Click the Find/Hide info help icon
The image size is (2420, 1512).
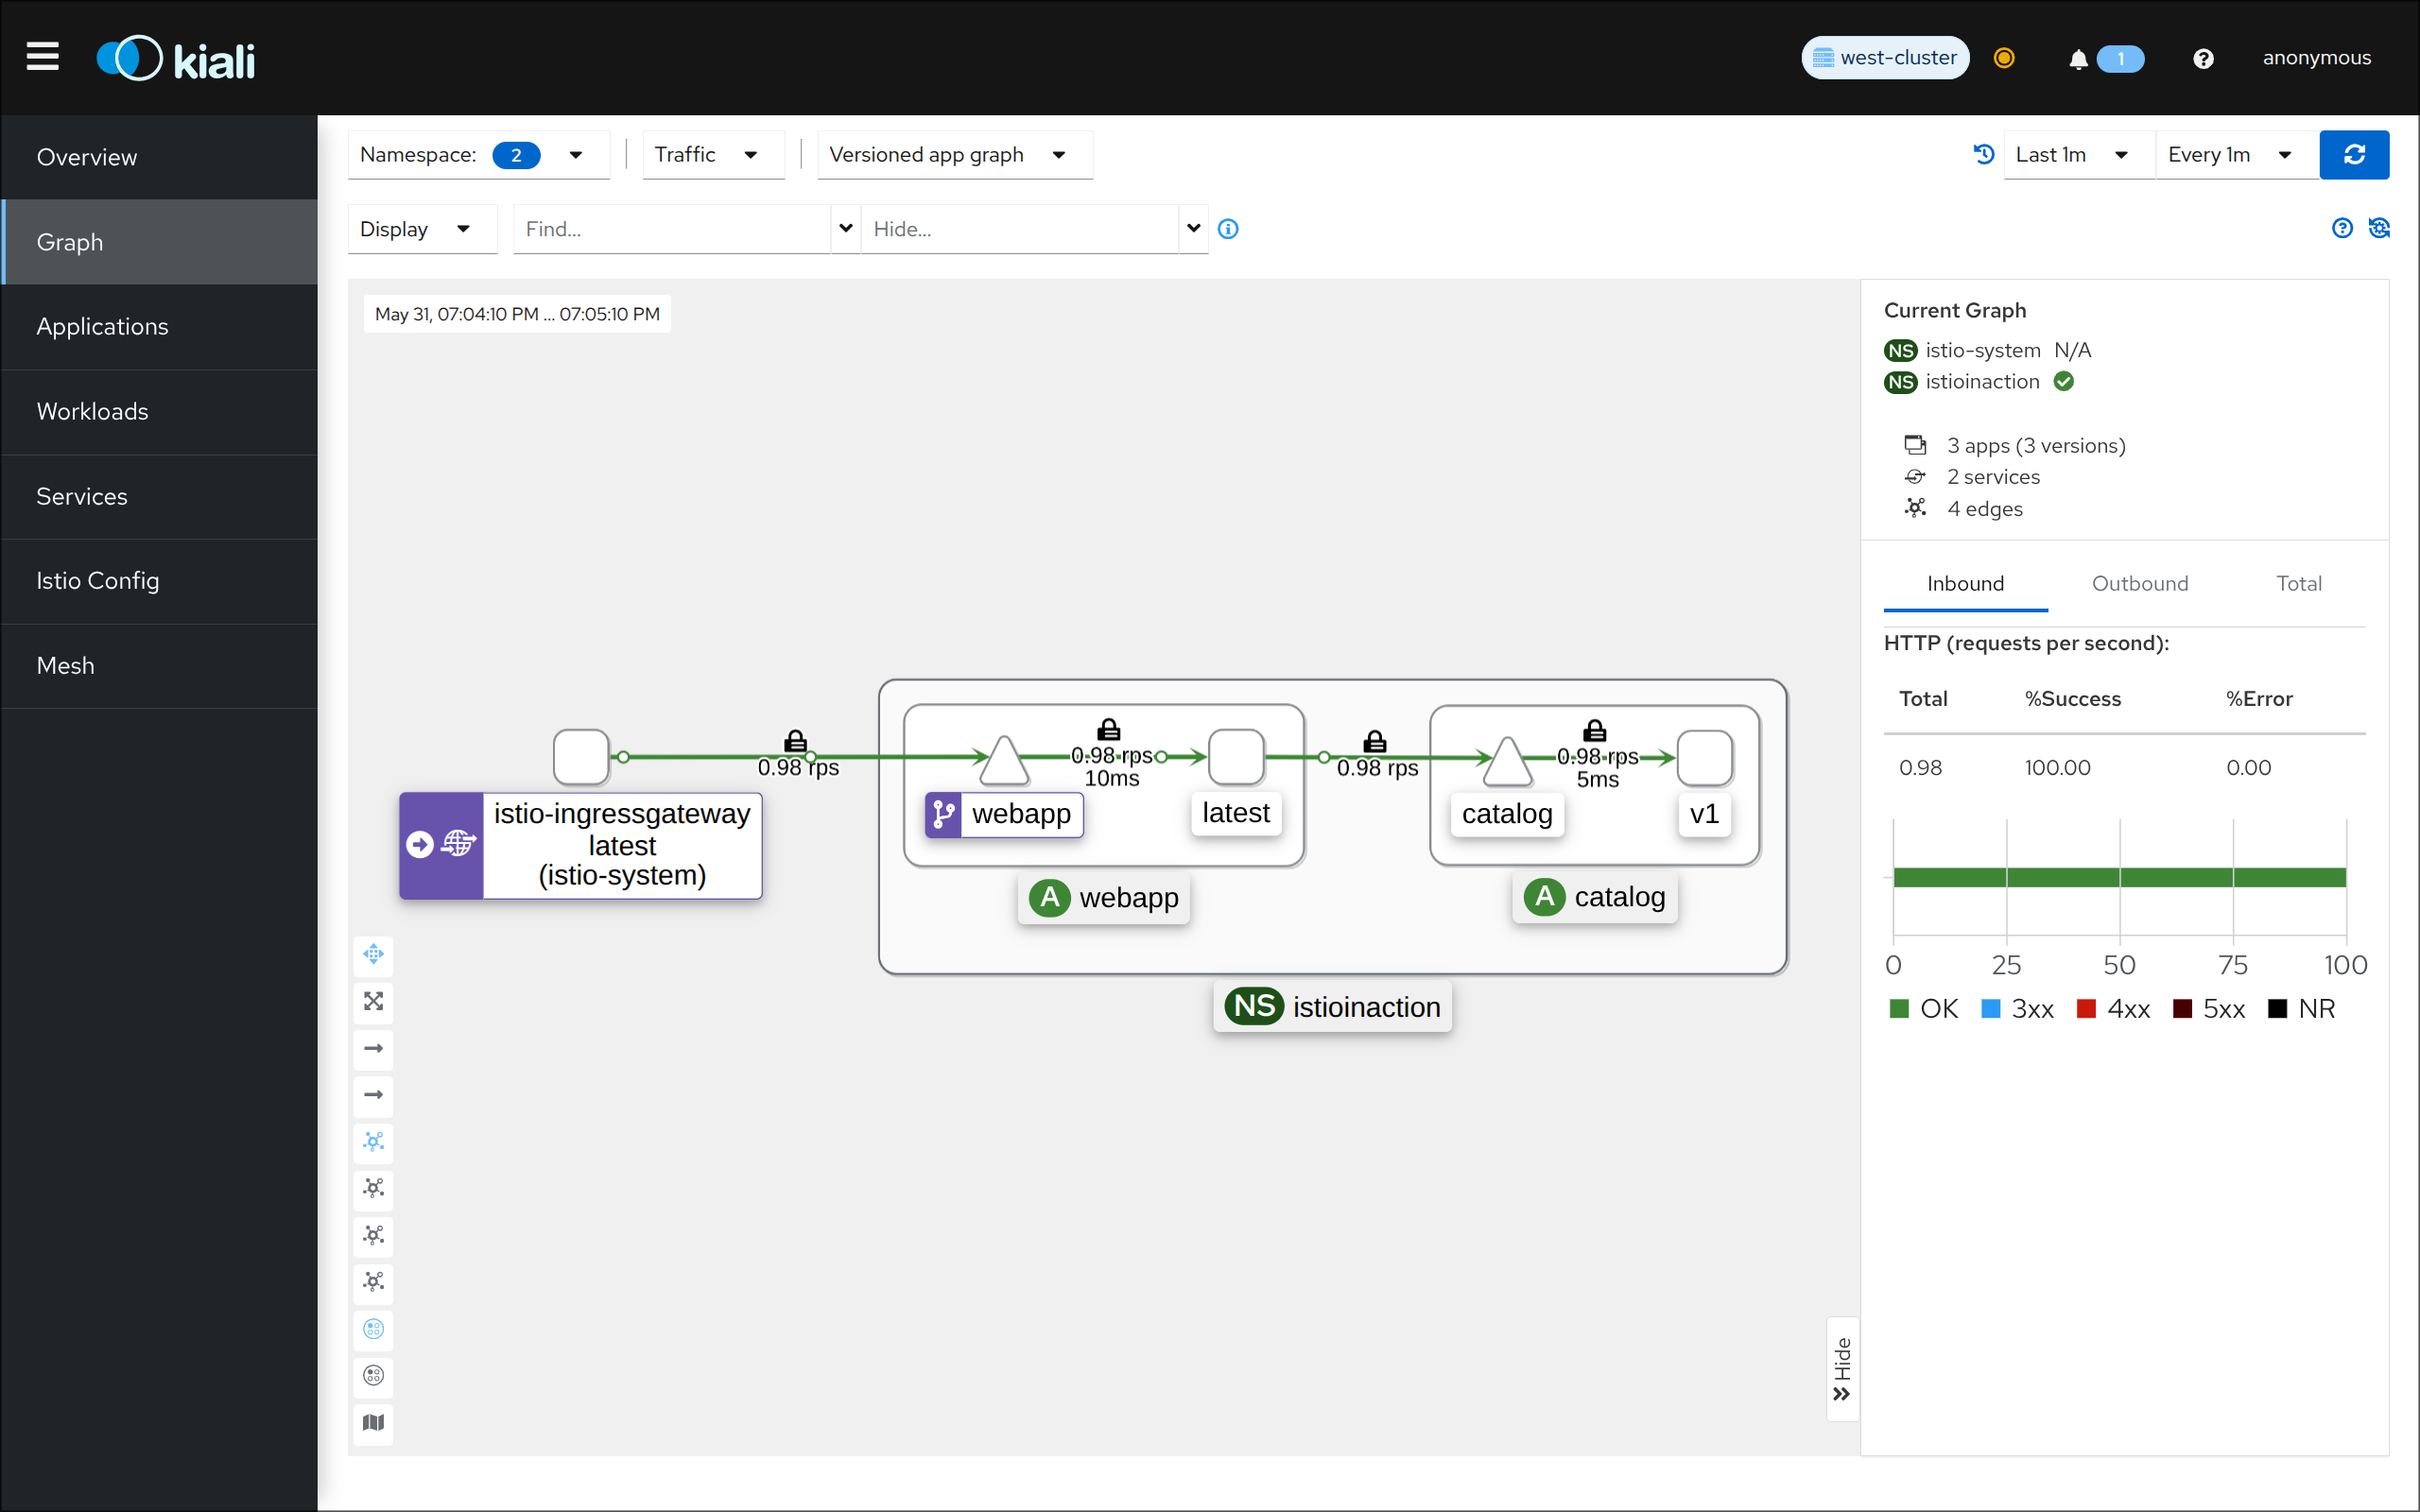click(x=1228, y=229)
